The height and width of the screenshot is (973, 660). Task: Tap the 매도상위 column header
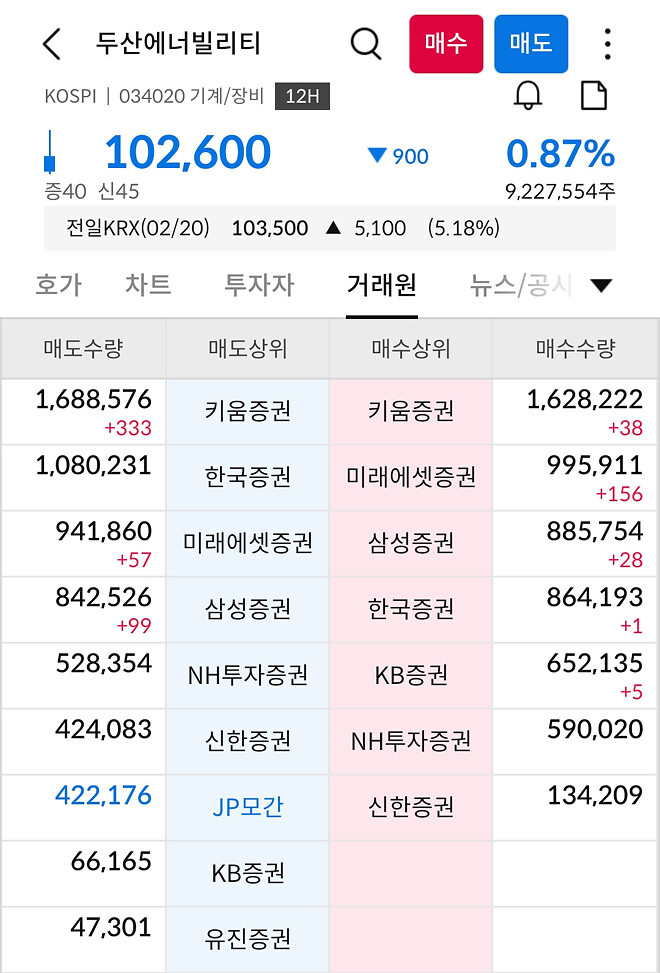pos(248,349)
